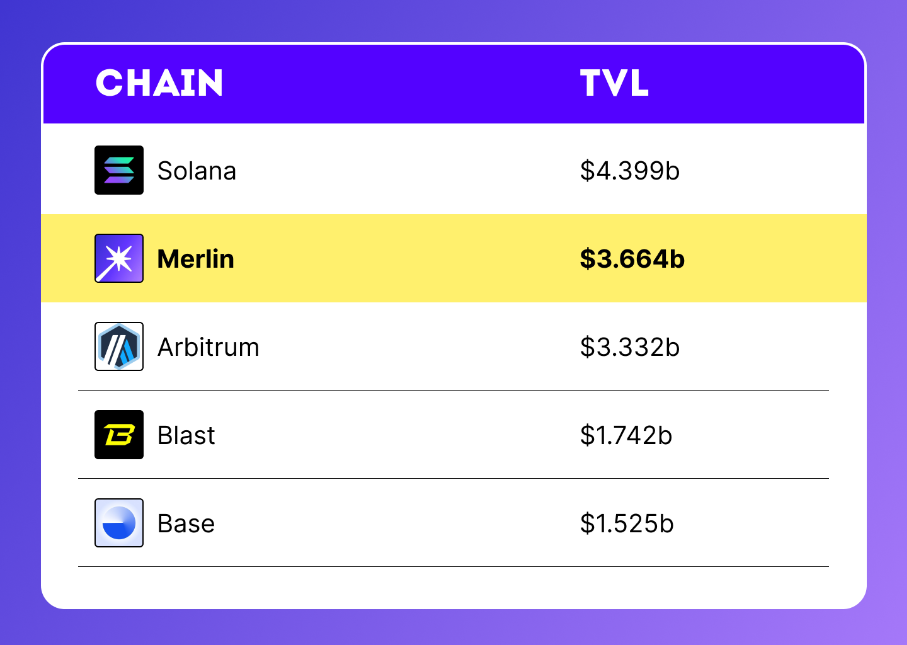Click Solana's $4.399b TVL value
The image size is (907, 645).
[x=630, y=171]
